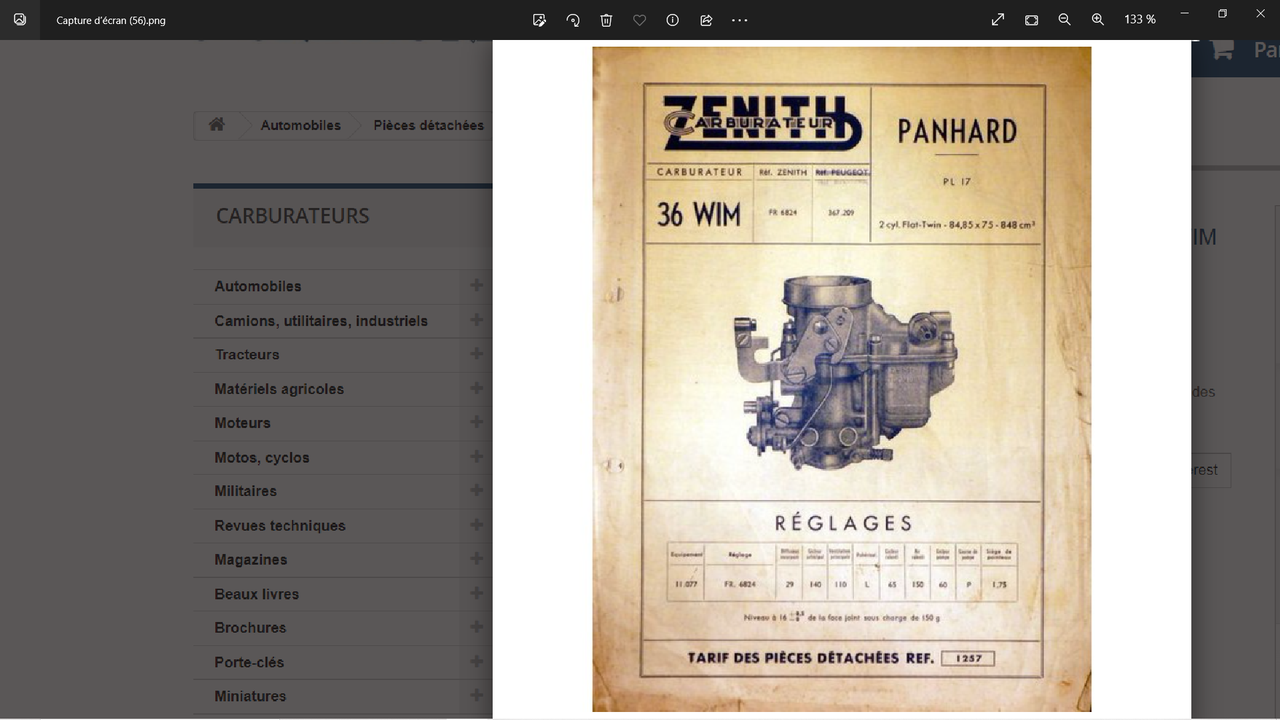Select the Tracteurs category
Image resolution: width=1280 pixels, height=720 pixels.
247,355
